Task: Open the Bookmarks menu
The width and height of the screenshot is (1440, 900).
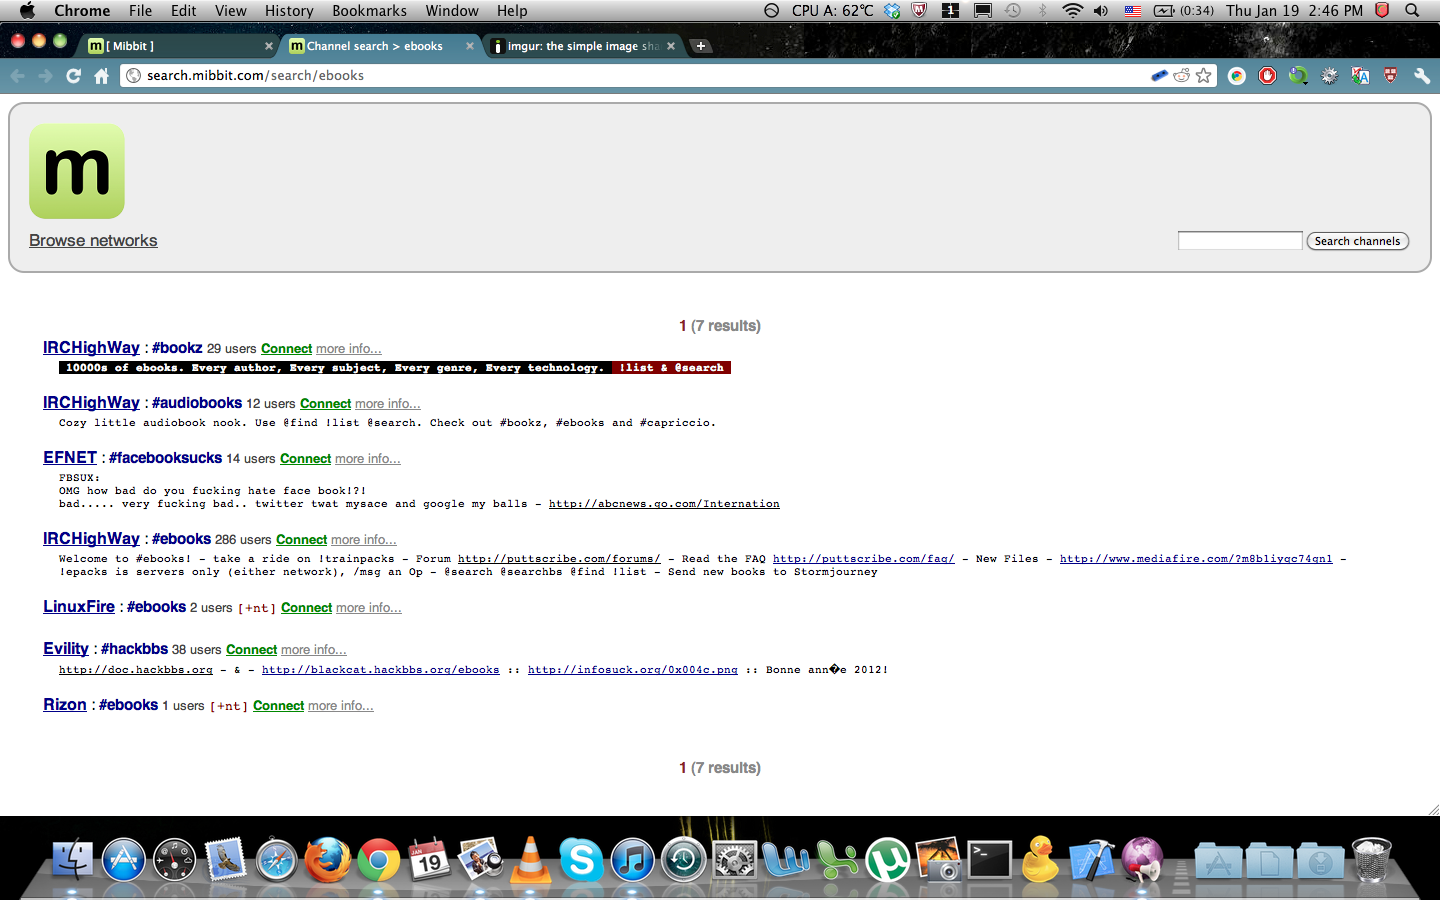Action: coord(369,11)
